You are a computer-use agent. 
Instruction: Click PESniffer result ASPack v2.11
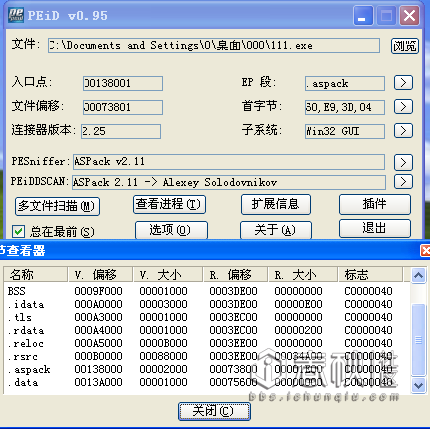click(x=229, y=162)
